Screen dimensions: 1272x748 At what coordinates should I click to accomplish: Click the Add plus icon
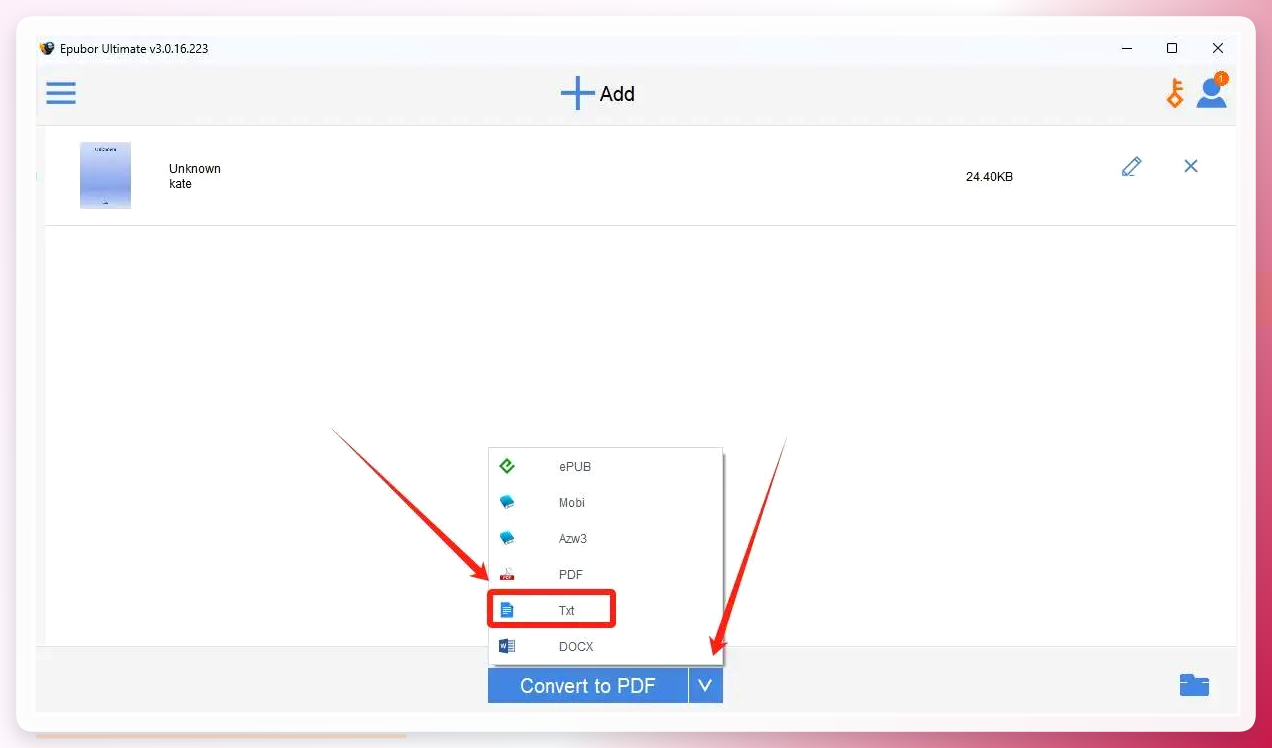coord(577,93)
